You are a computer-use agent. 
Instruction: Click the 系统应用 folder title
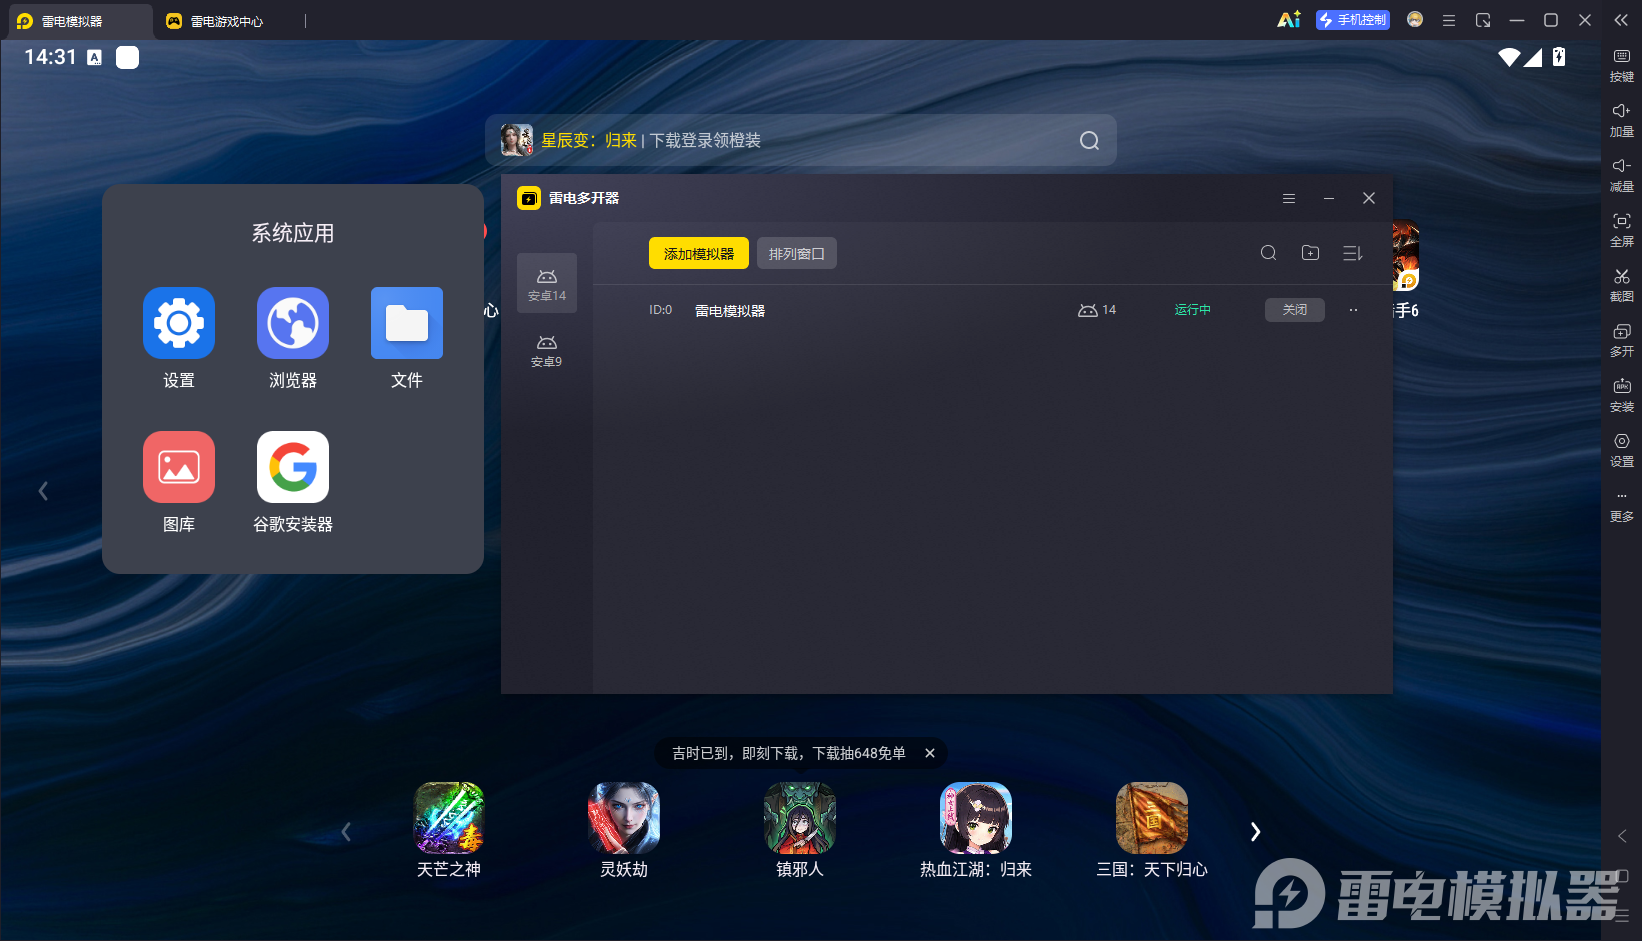(x=293, y=233)
